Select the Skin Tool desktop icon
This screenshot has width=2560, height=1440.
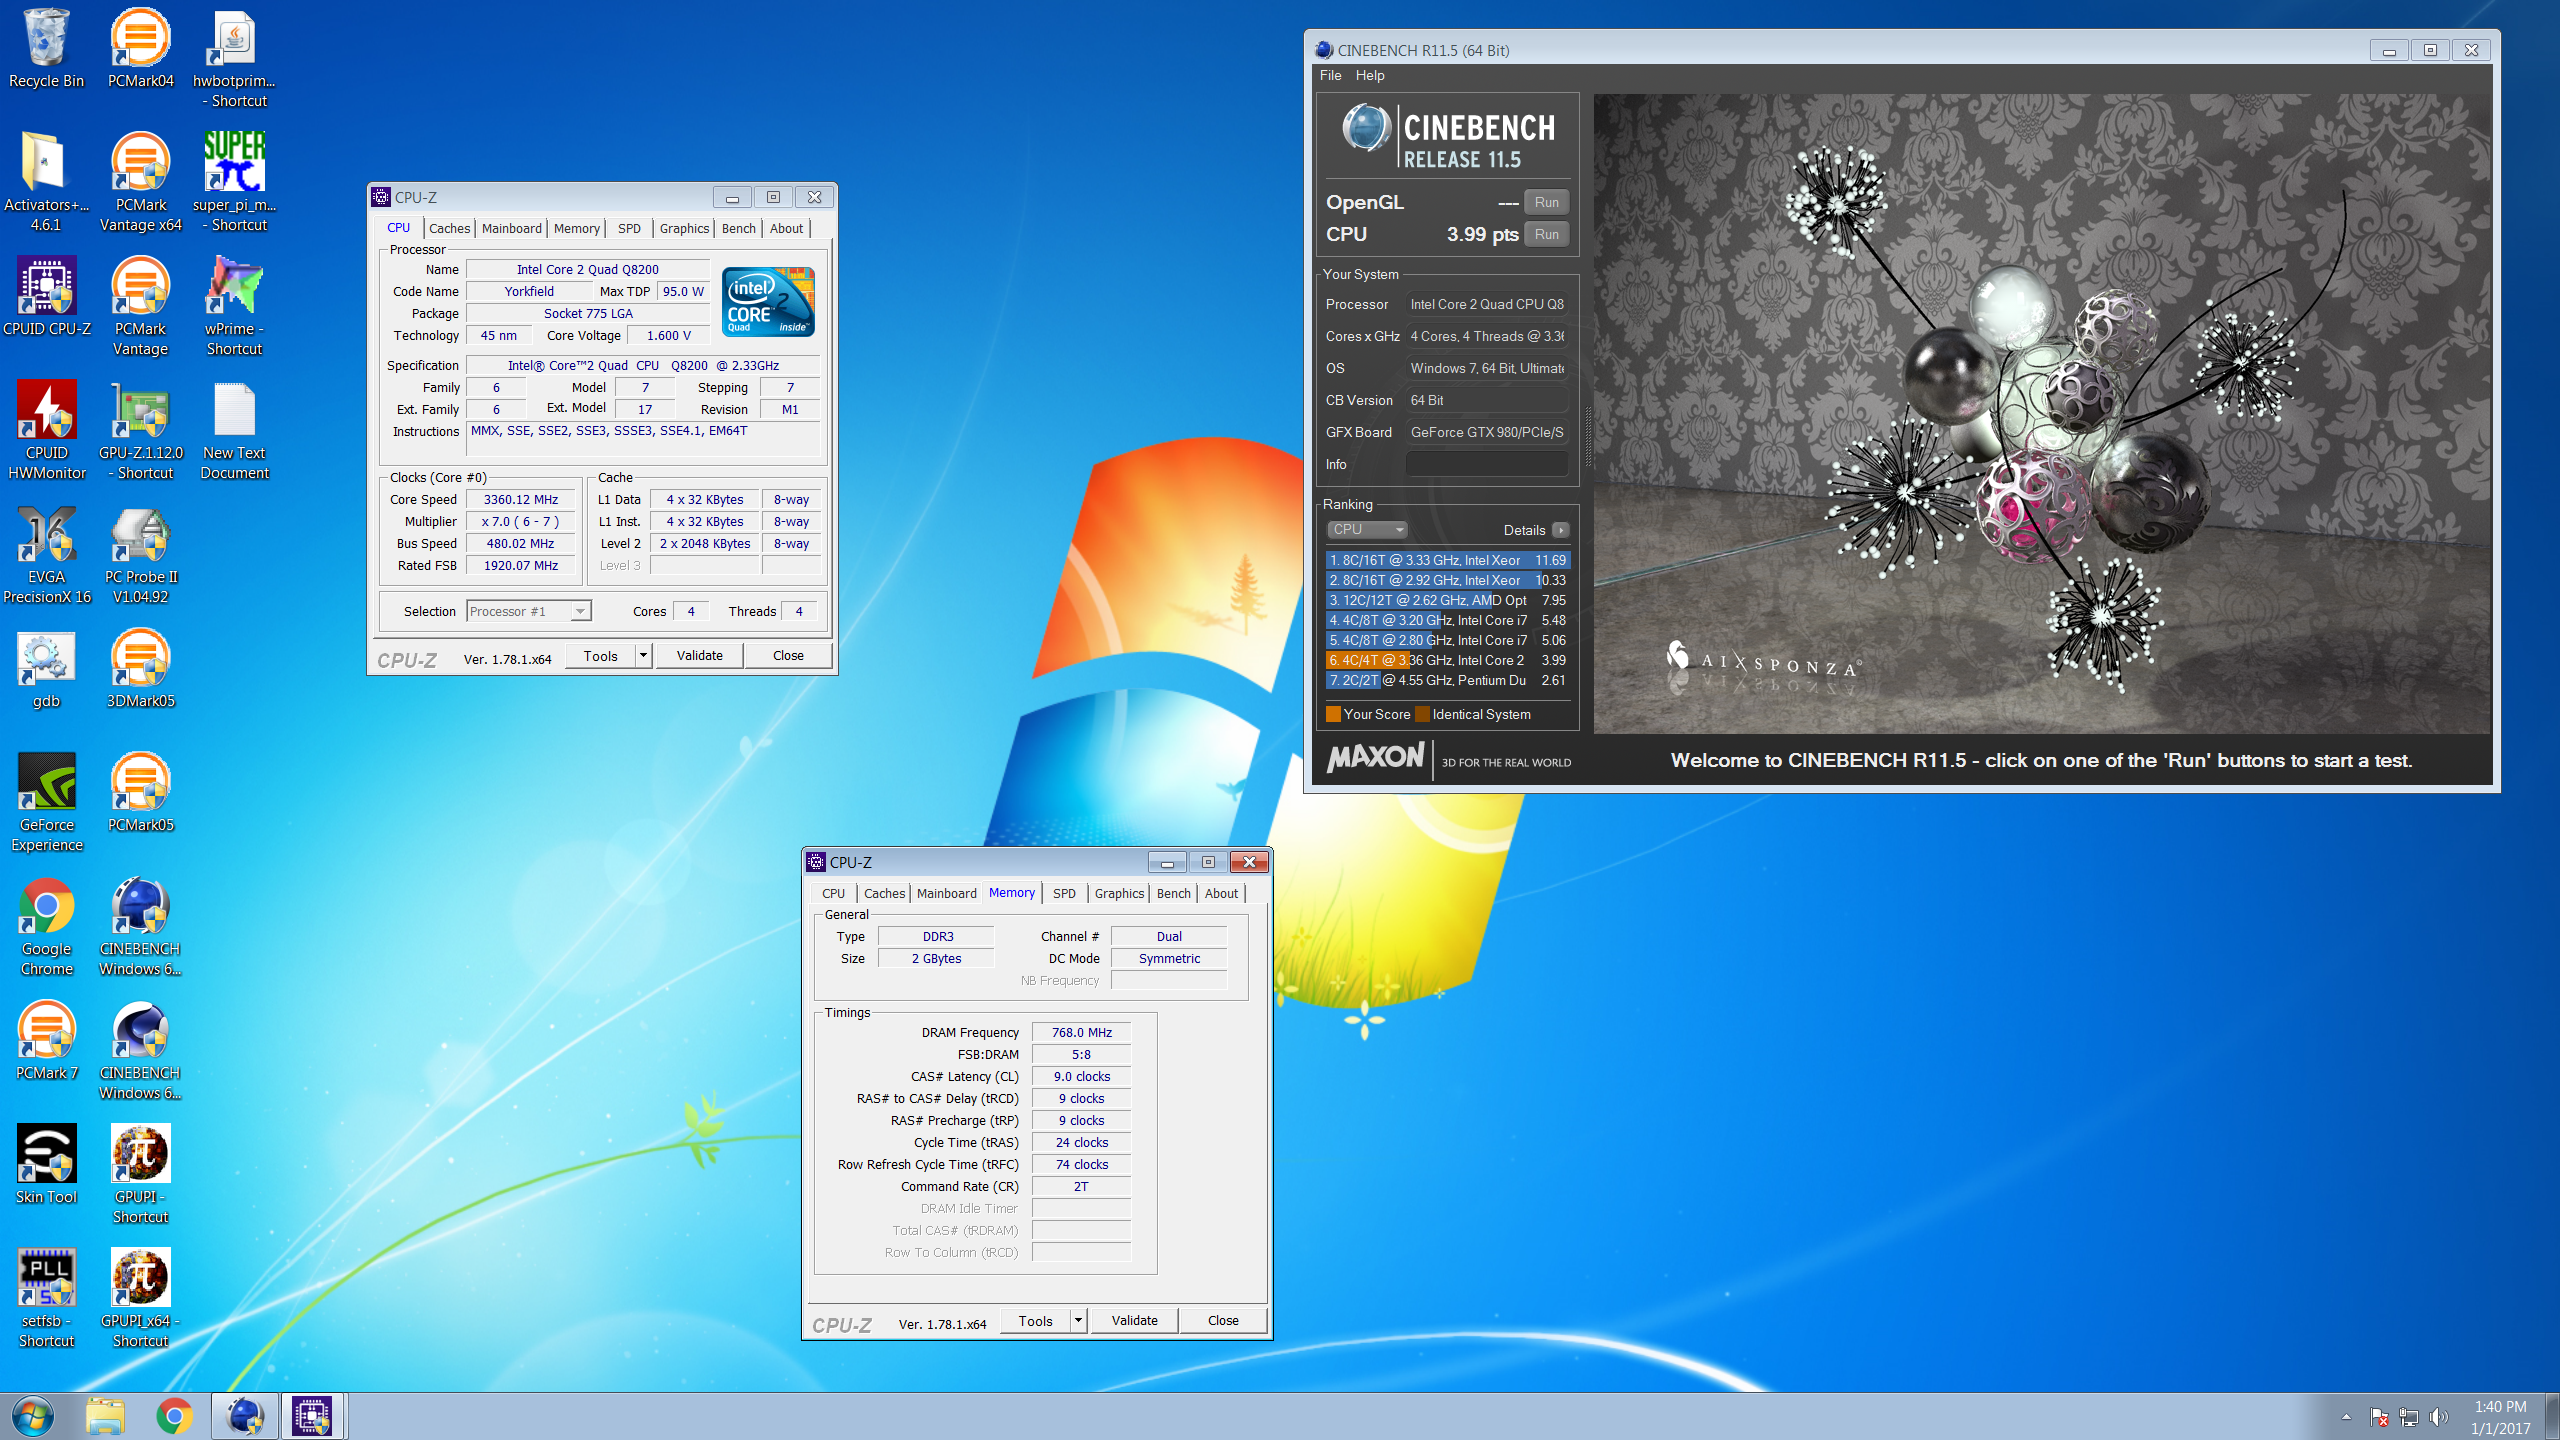pyautogui.click(x=46, y=1164)
